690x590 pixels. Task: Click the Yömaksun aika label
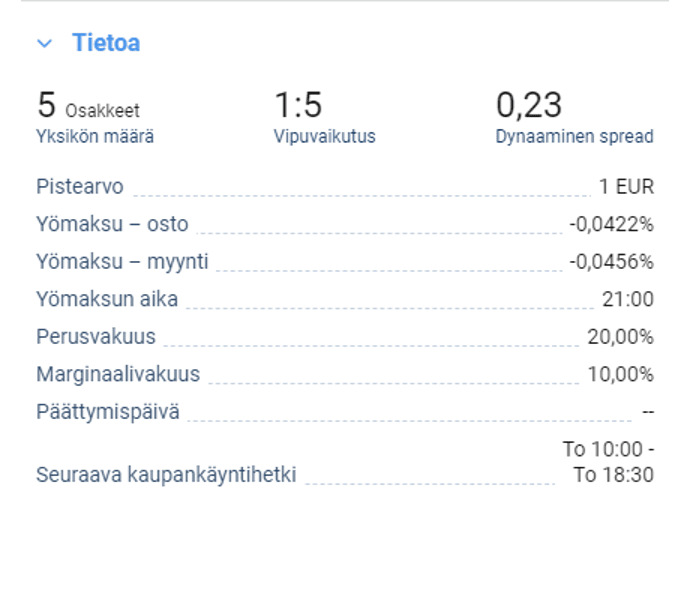coord(107,299)
